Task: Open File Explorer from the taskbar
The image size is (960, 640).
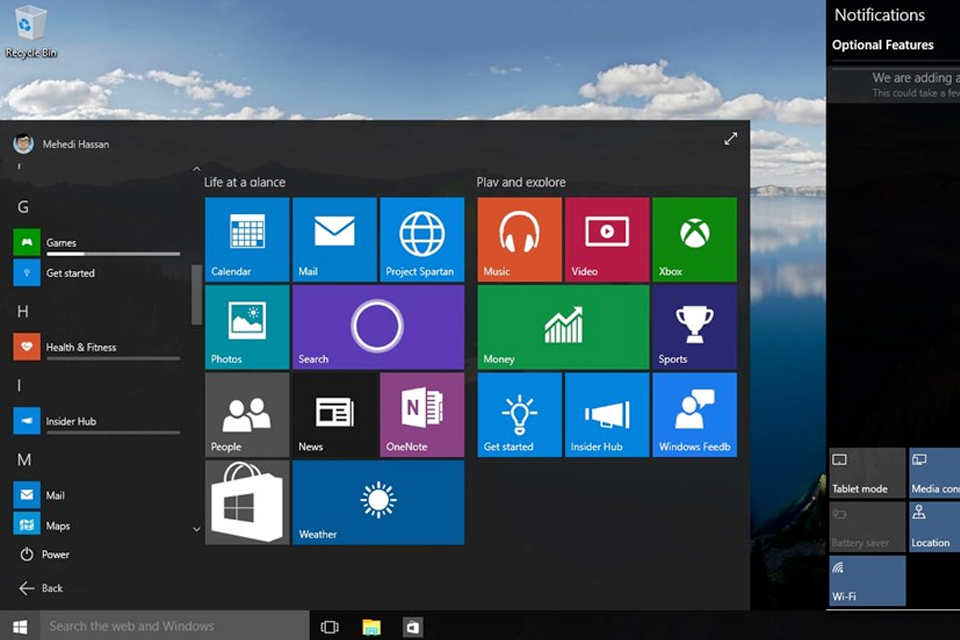Action: 371,627
